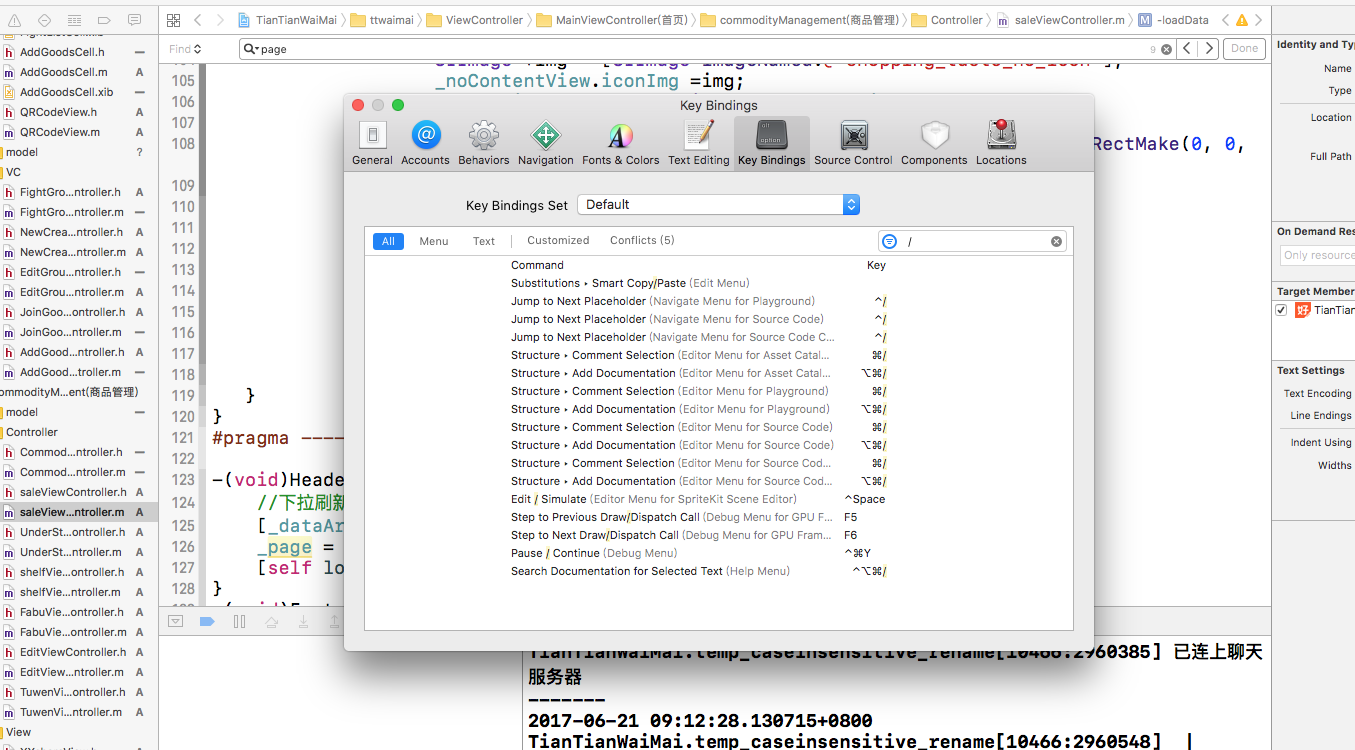This screenshot has height=750, width=1355.
Task: Select AddGoodsCell.xib in the navigator
Action: click(66, 92)
